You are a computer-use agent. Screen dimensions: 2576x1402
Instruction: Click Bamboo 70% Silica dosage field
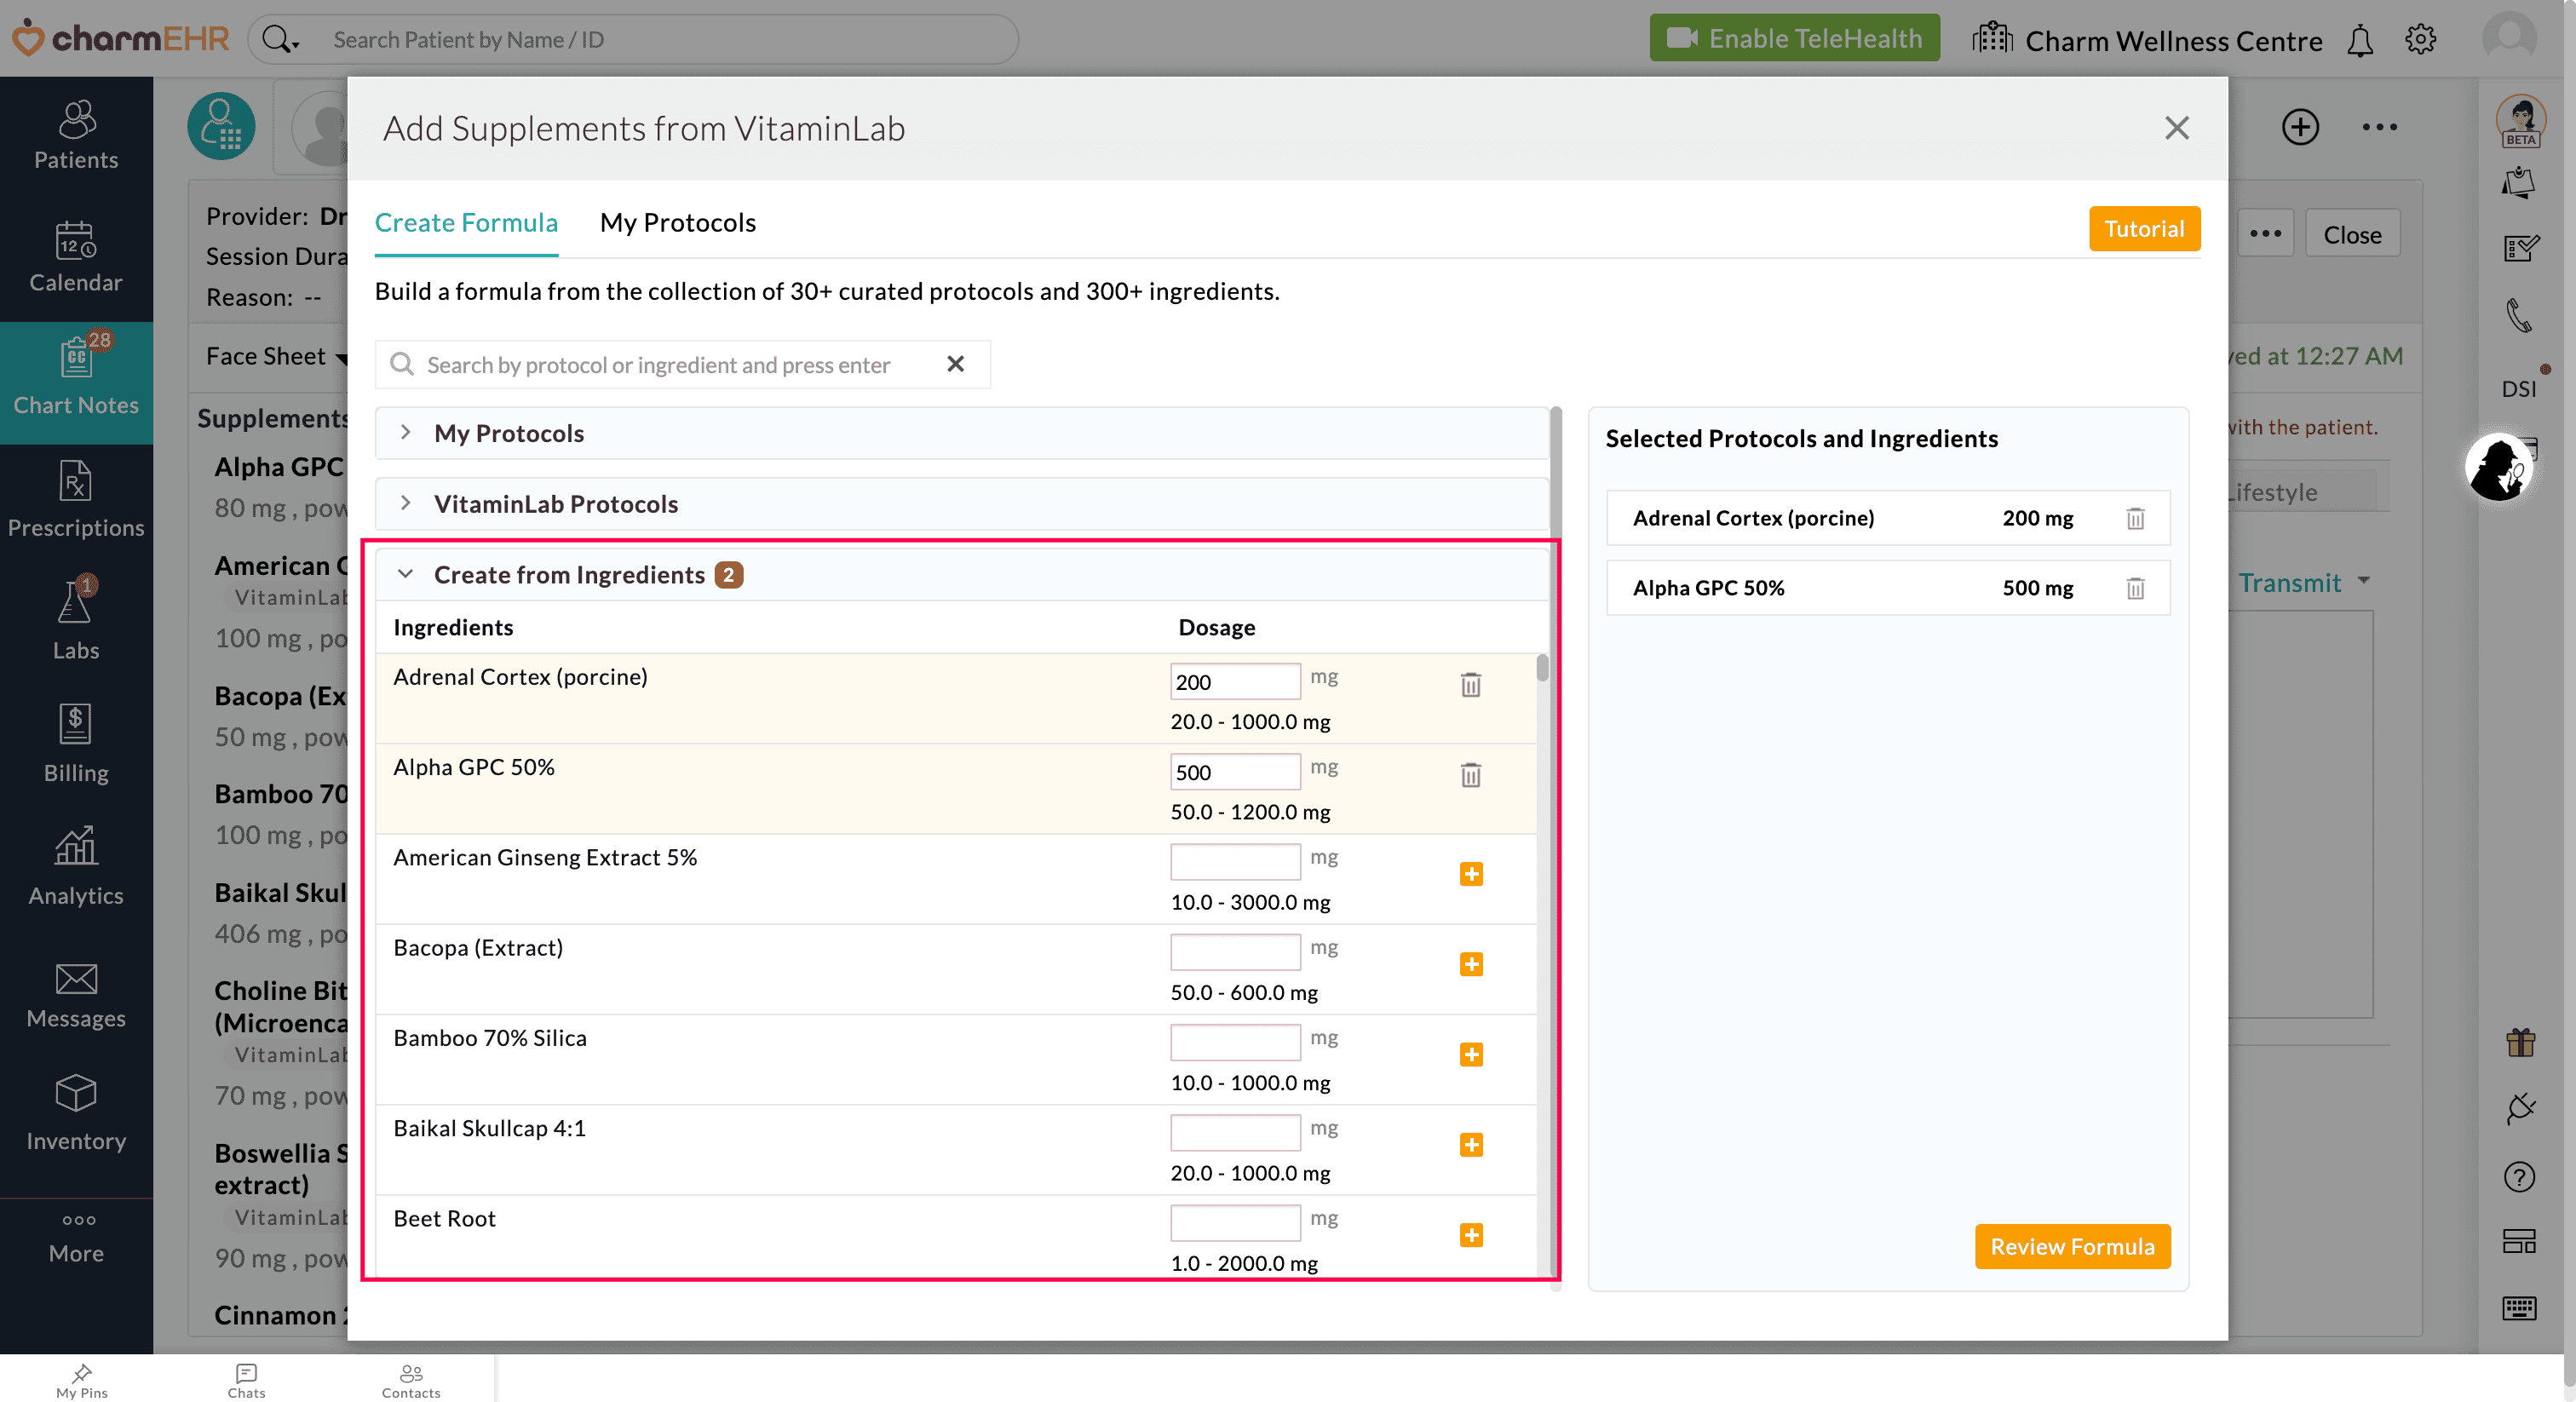[x=1234, y=1042]
